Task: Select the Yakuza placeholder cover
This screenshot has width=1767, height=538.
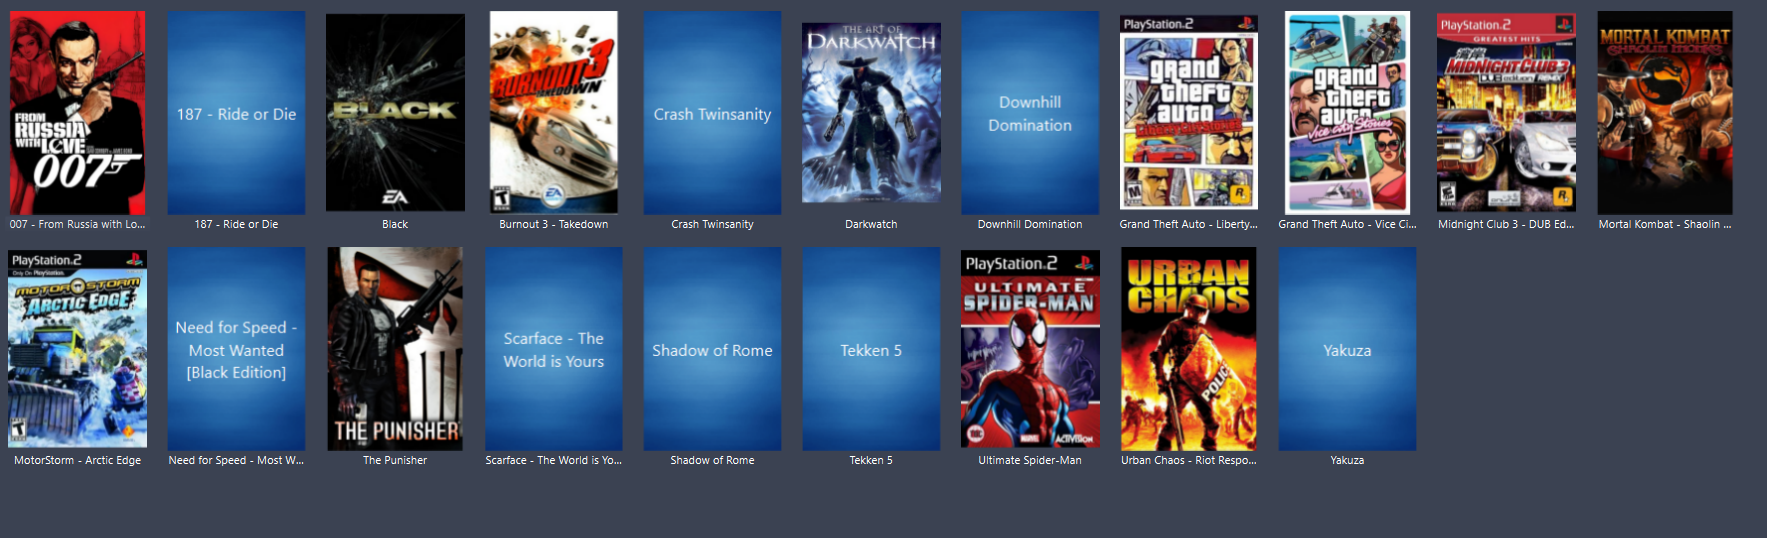Action: (1347, 349)
